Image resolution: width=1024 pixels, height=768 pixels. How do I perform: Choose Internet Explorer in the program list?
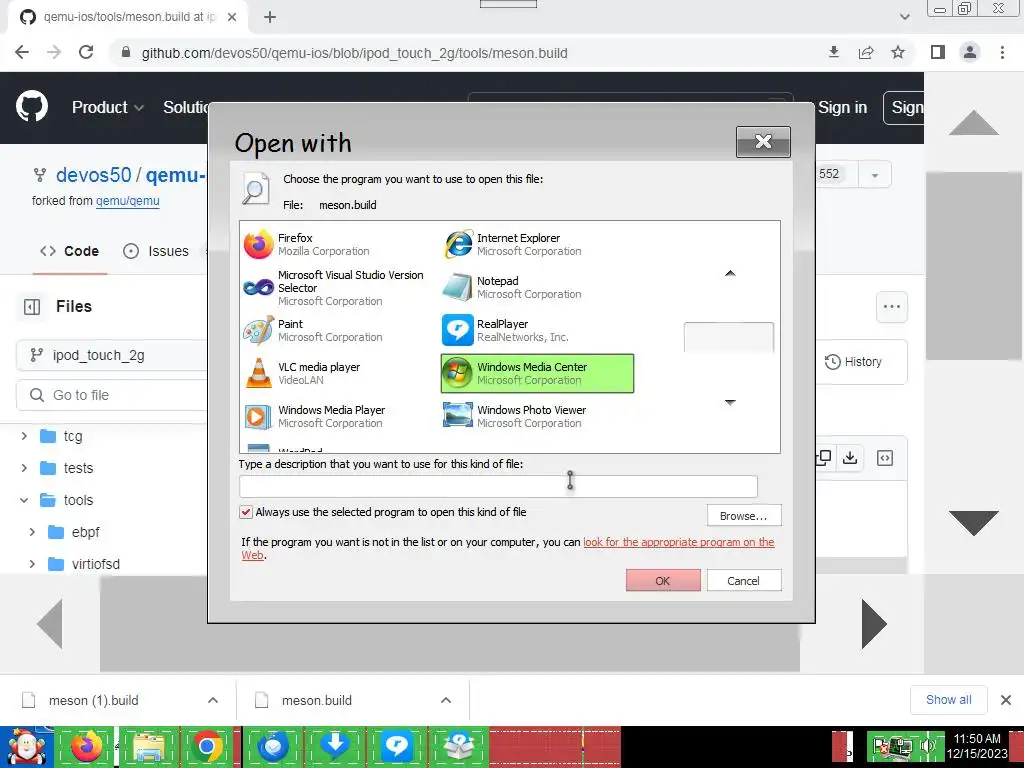click(x=513, y=244)
